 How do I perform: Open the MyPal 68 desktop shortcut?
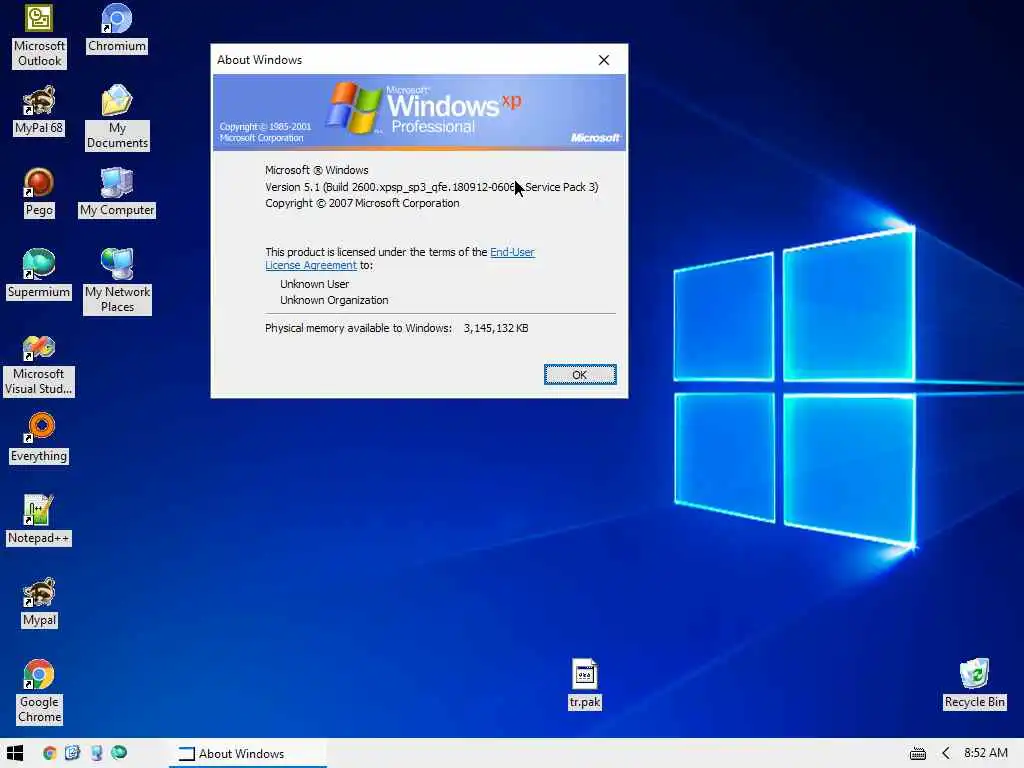[x=39, y=110]
